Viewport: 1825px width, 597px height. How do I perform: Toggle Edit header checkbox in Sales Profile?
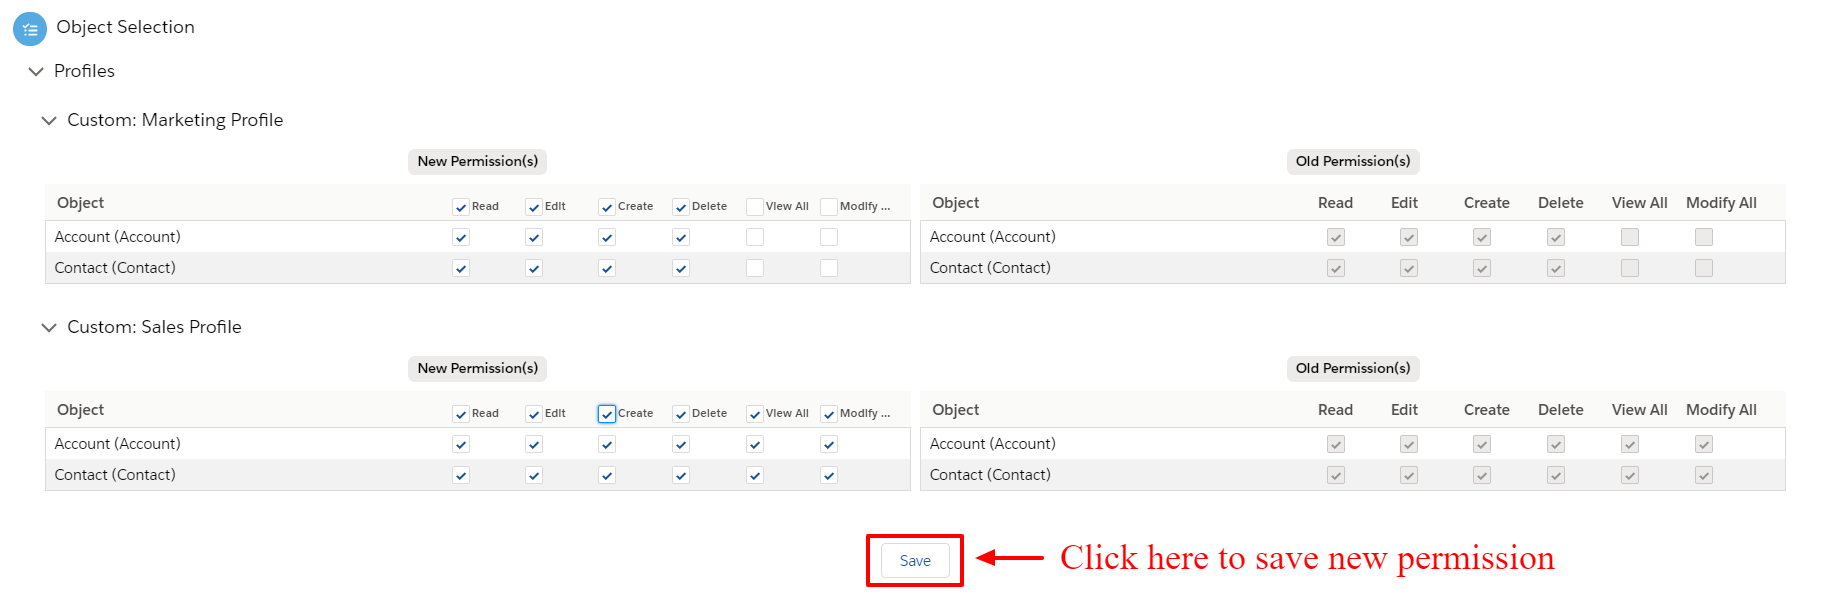click(534, 414)
